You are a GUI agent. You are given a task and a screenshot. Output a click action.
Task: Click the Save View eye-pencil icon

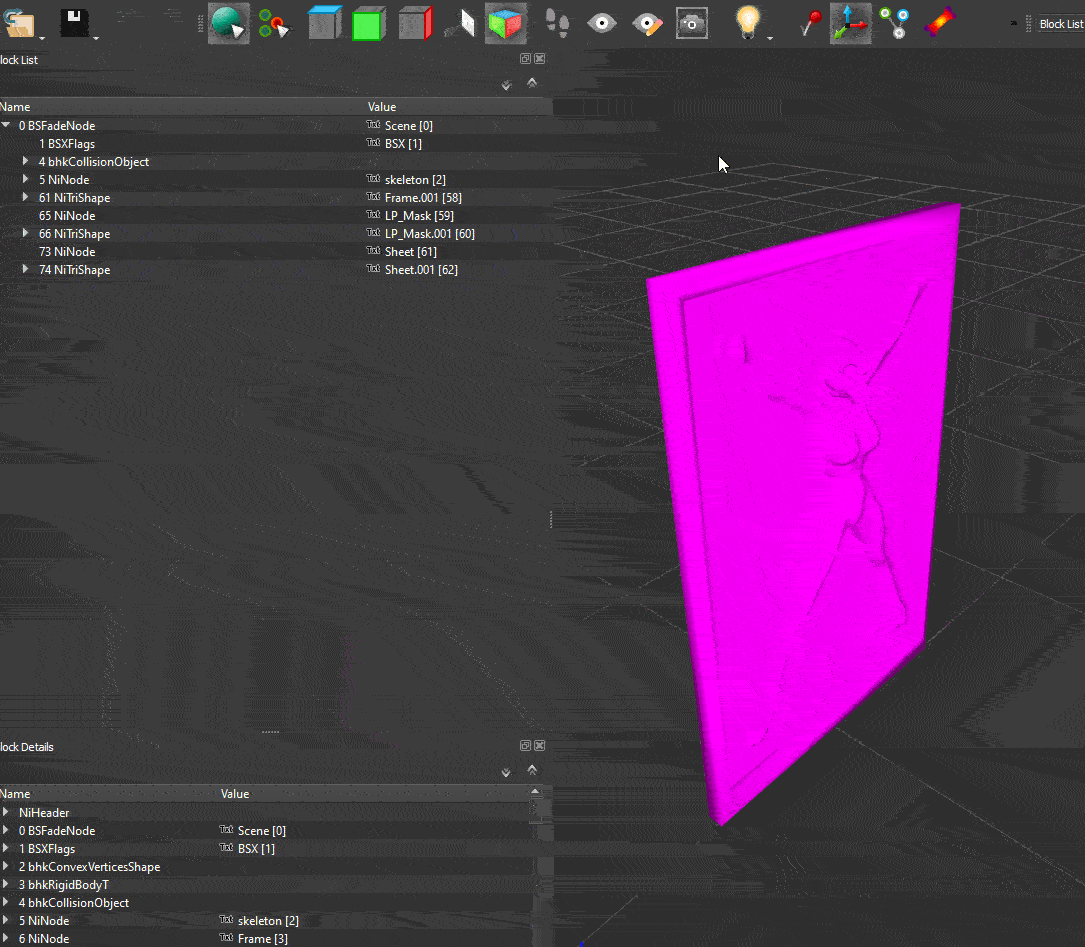point(647,24)
